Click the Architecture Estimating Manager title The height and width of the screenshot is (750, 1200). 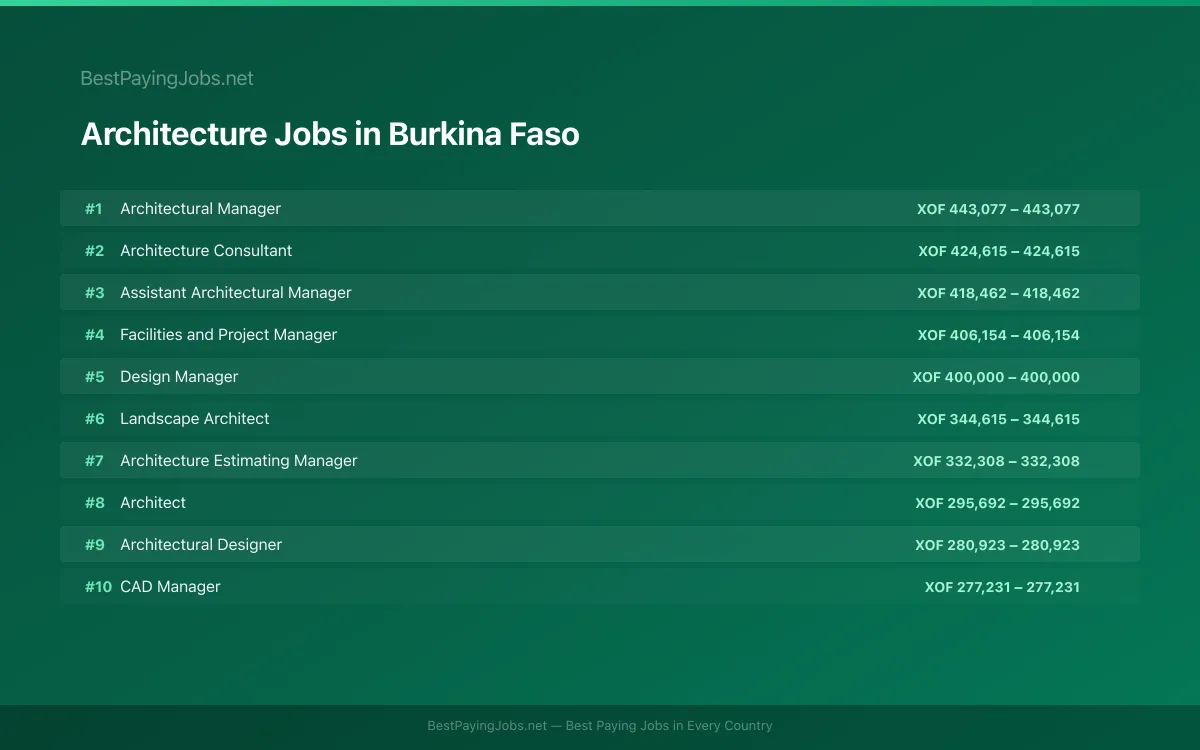click(x=239, y=460)
